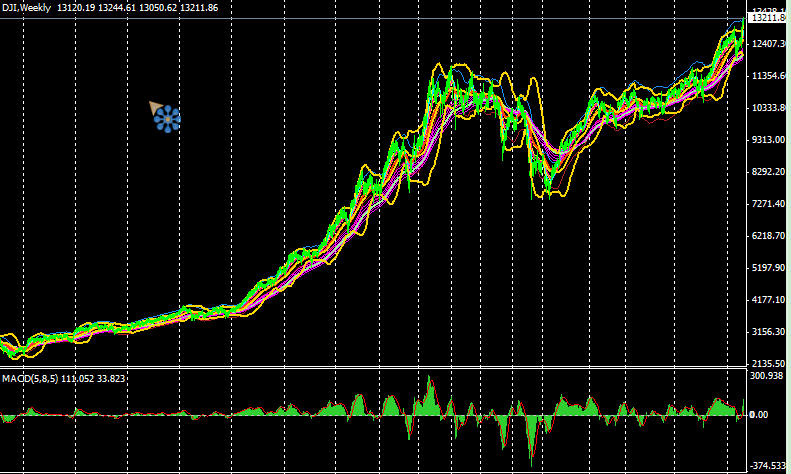Click the -374.533 MACD scale label
791x474 pixels.
[768, 465]
